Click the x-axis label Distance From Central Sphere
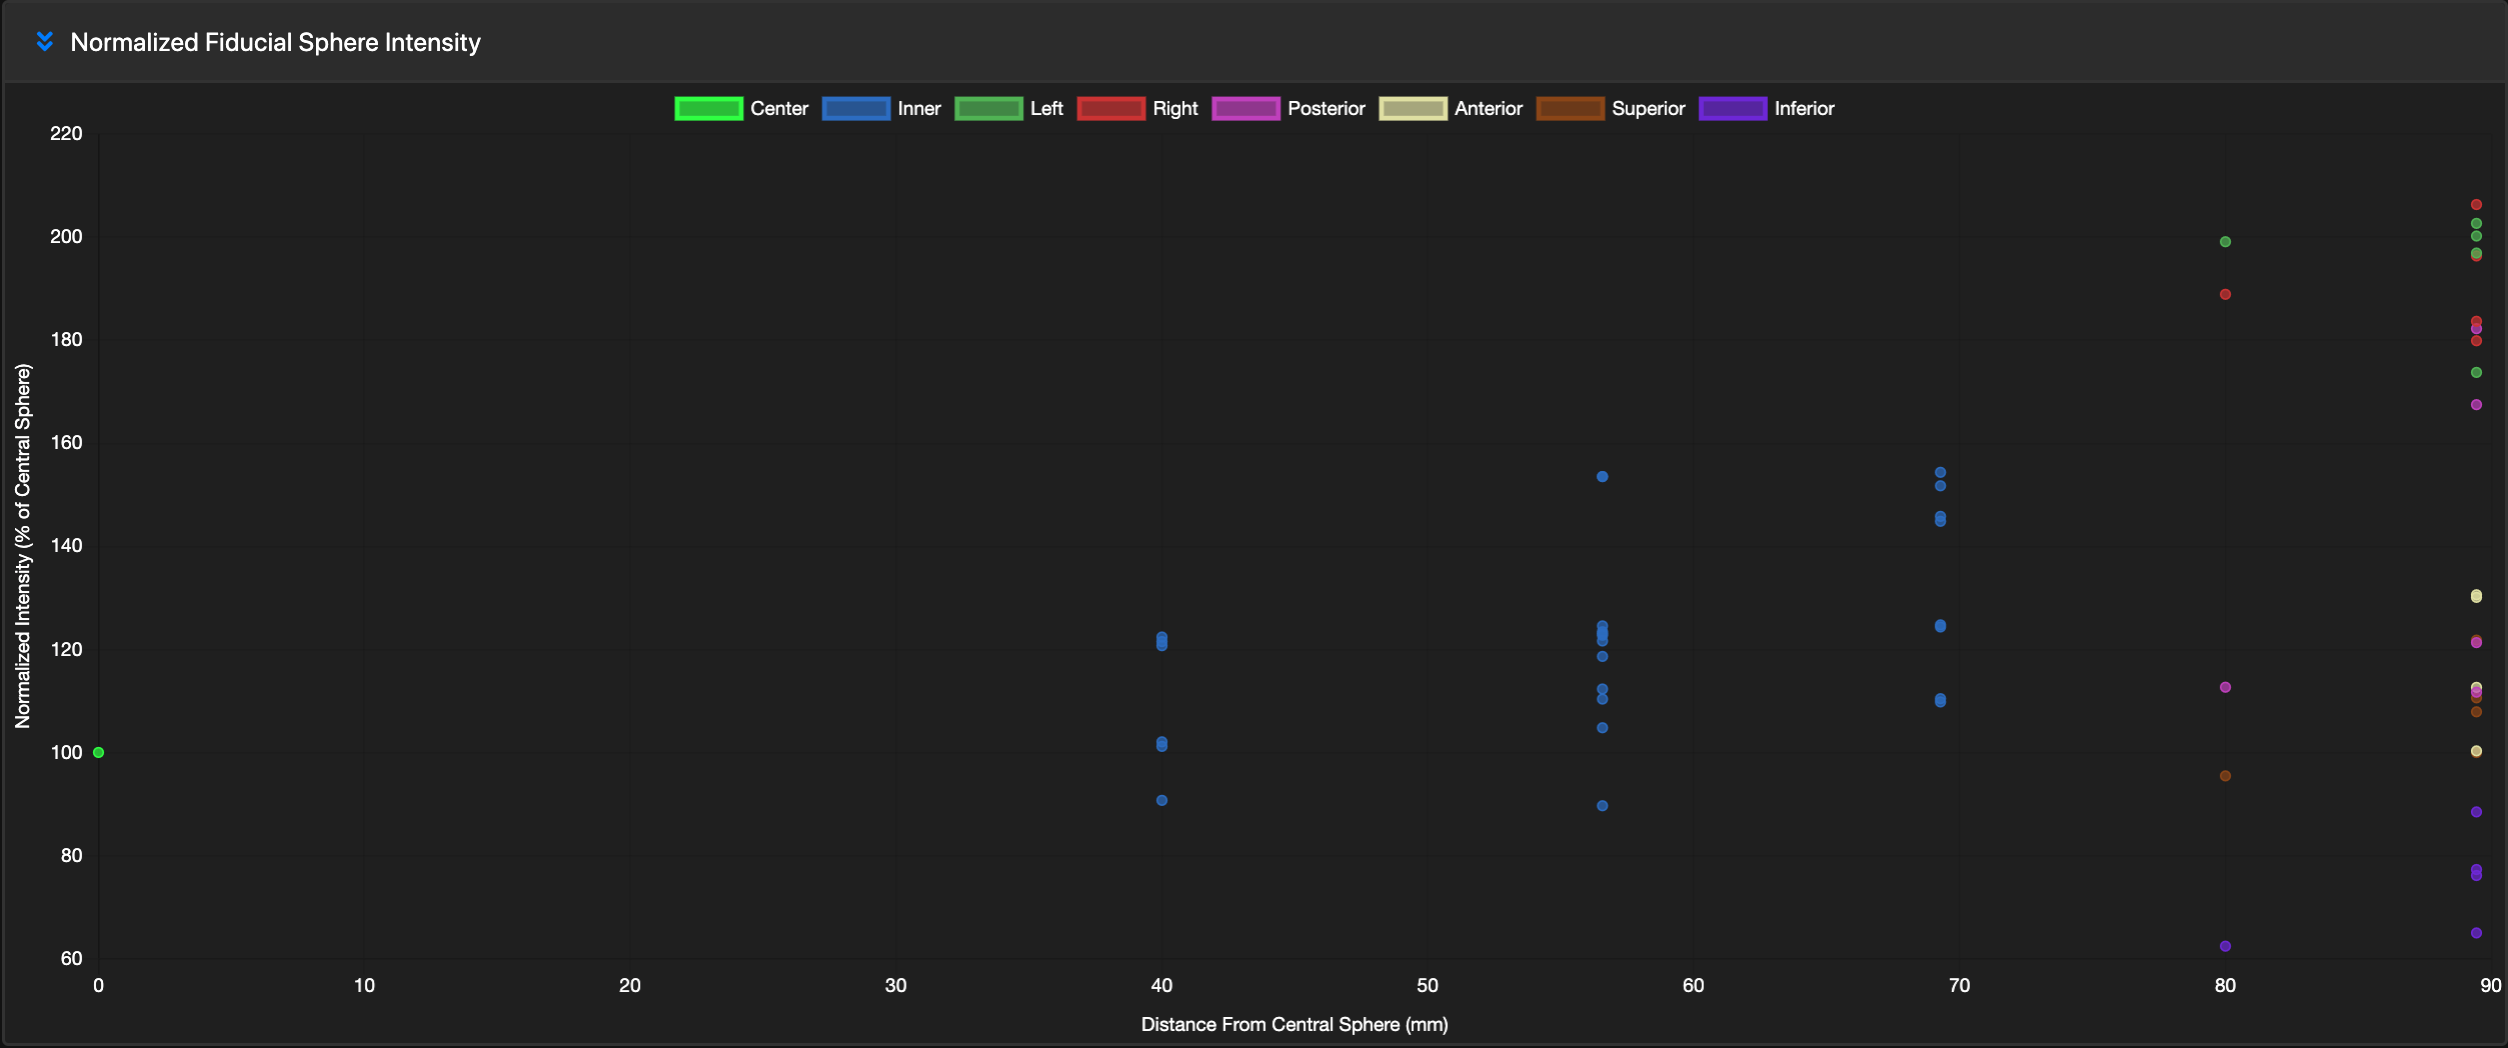The image size is (2508, 1048). pyautogui.click(x=1294, y=1024)
